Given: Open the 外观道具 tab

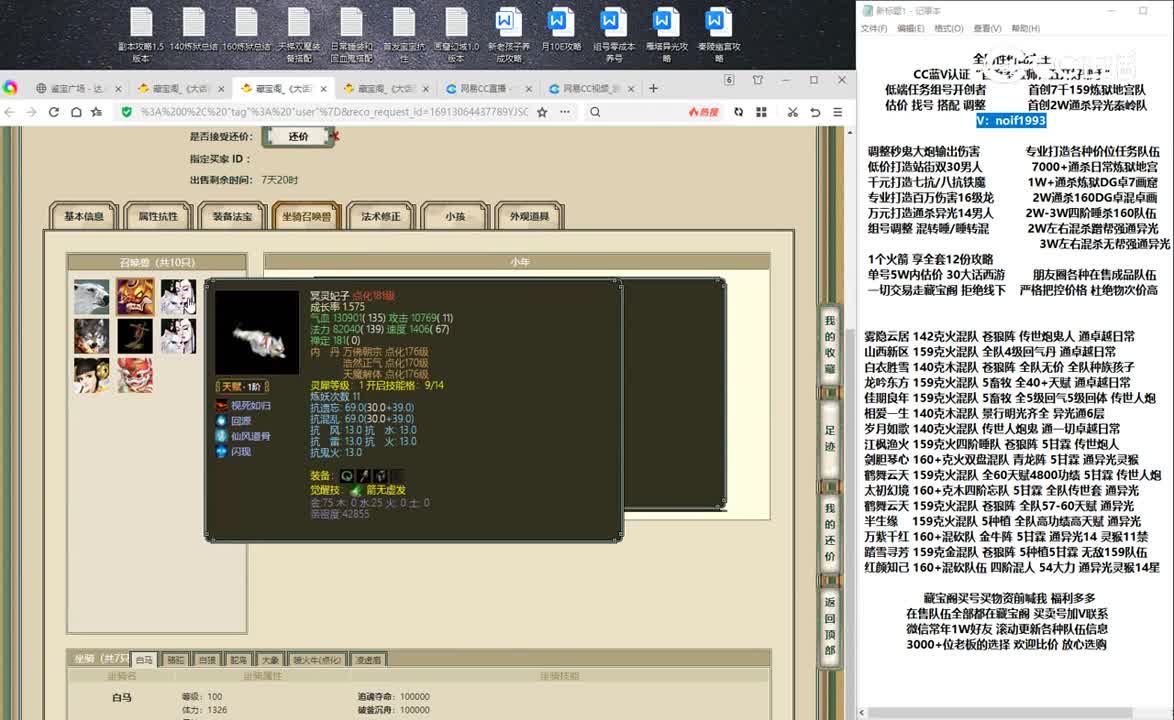Looking at the screenshot, I should [529, 216].
